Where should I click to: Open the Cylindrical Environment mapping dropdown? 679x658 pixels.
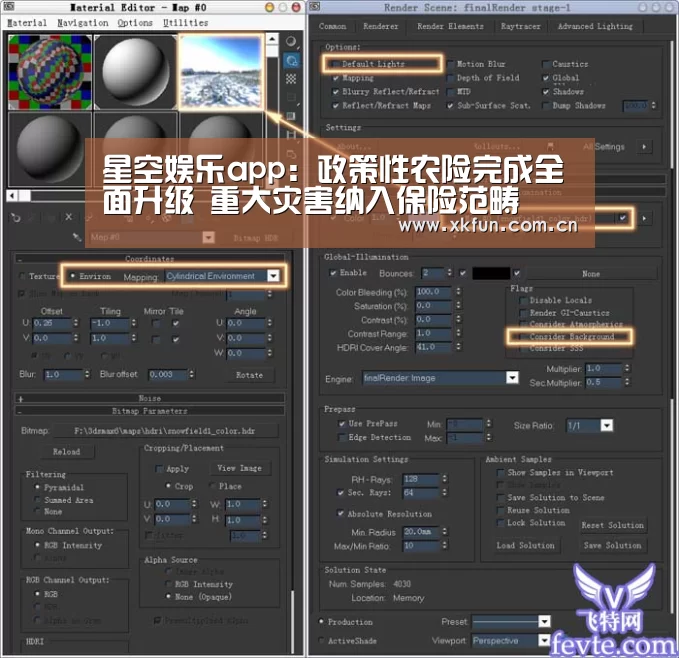click(x=274, y=276)
